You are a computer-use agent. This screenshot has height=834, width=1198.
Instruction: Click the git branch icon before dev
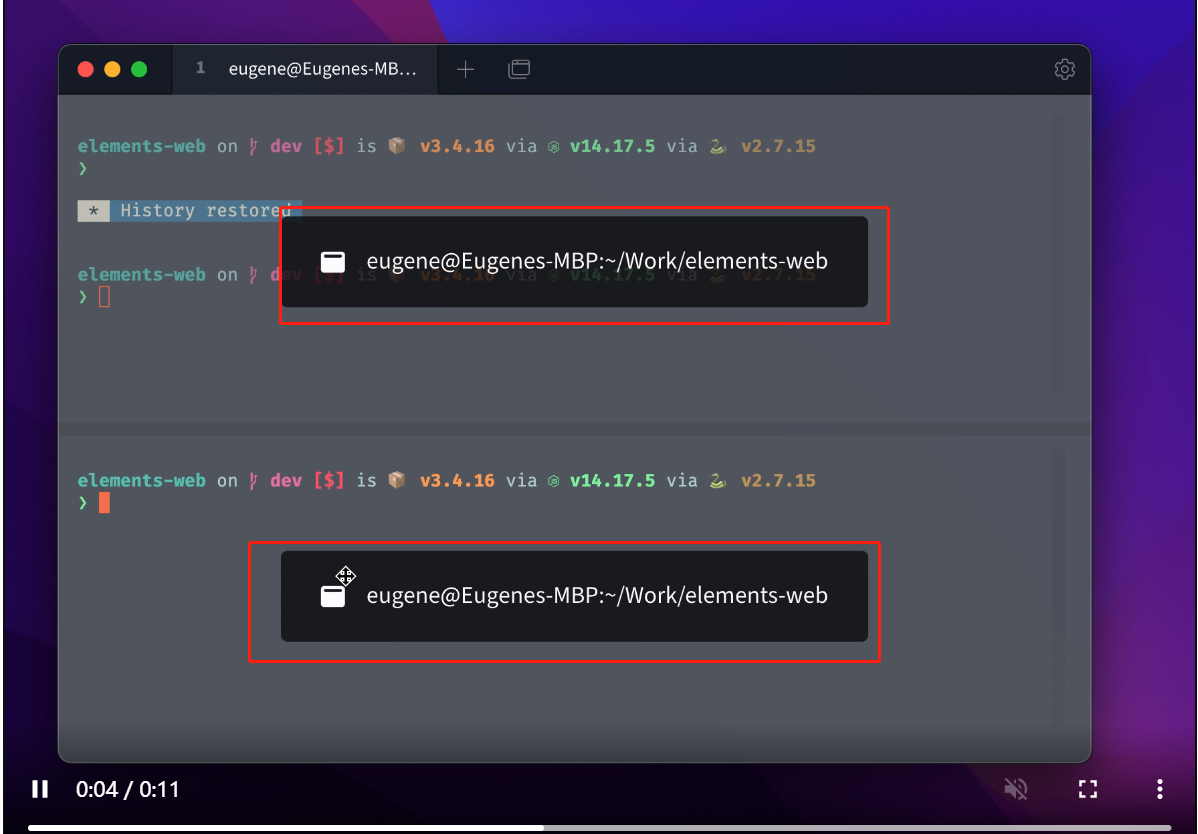click(253, 145)
